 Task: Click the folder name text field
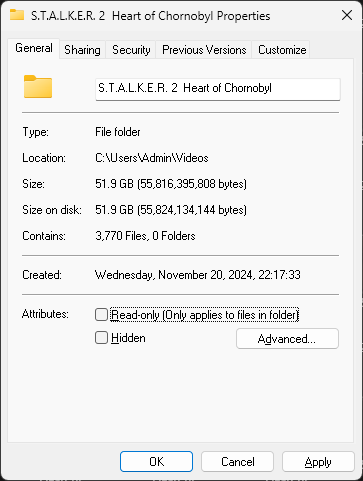click(218, 89)
